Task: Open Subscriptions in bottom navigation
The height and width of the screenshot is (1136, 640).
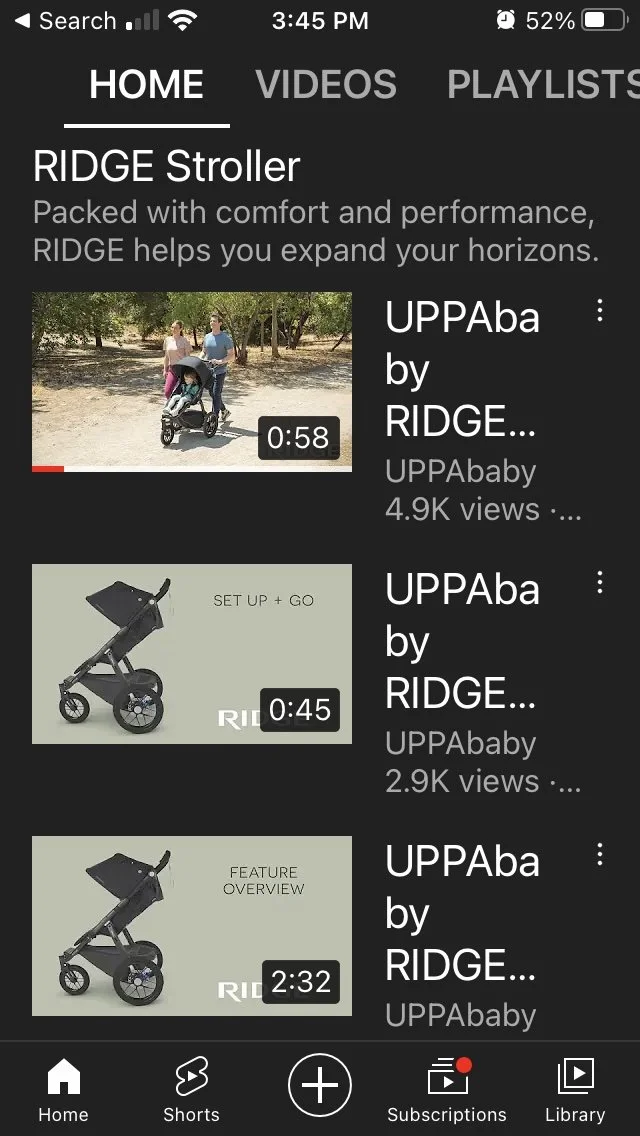Action: tap(447, 1076)
